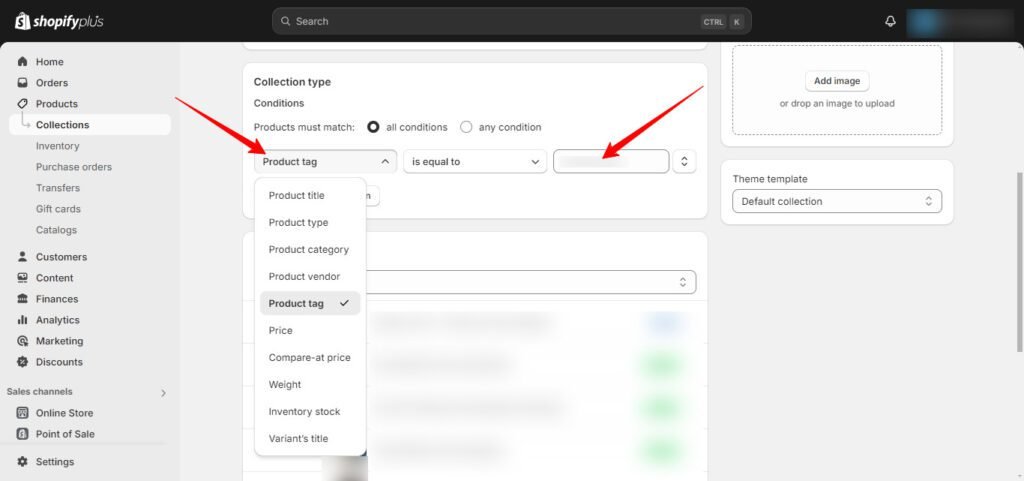Choose Product category from the list
The height and width of the screenshot is (481, 1024).
[x=310, y=249]
